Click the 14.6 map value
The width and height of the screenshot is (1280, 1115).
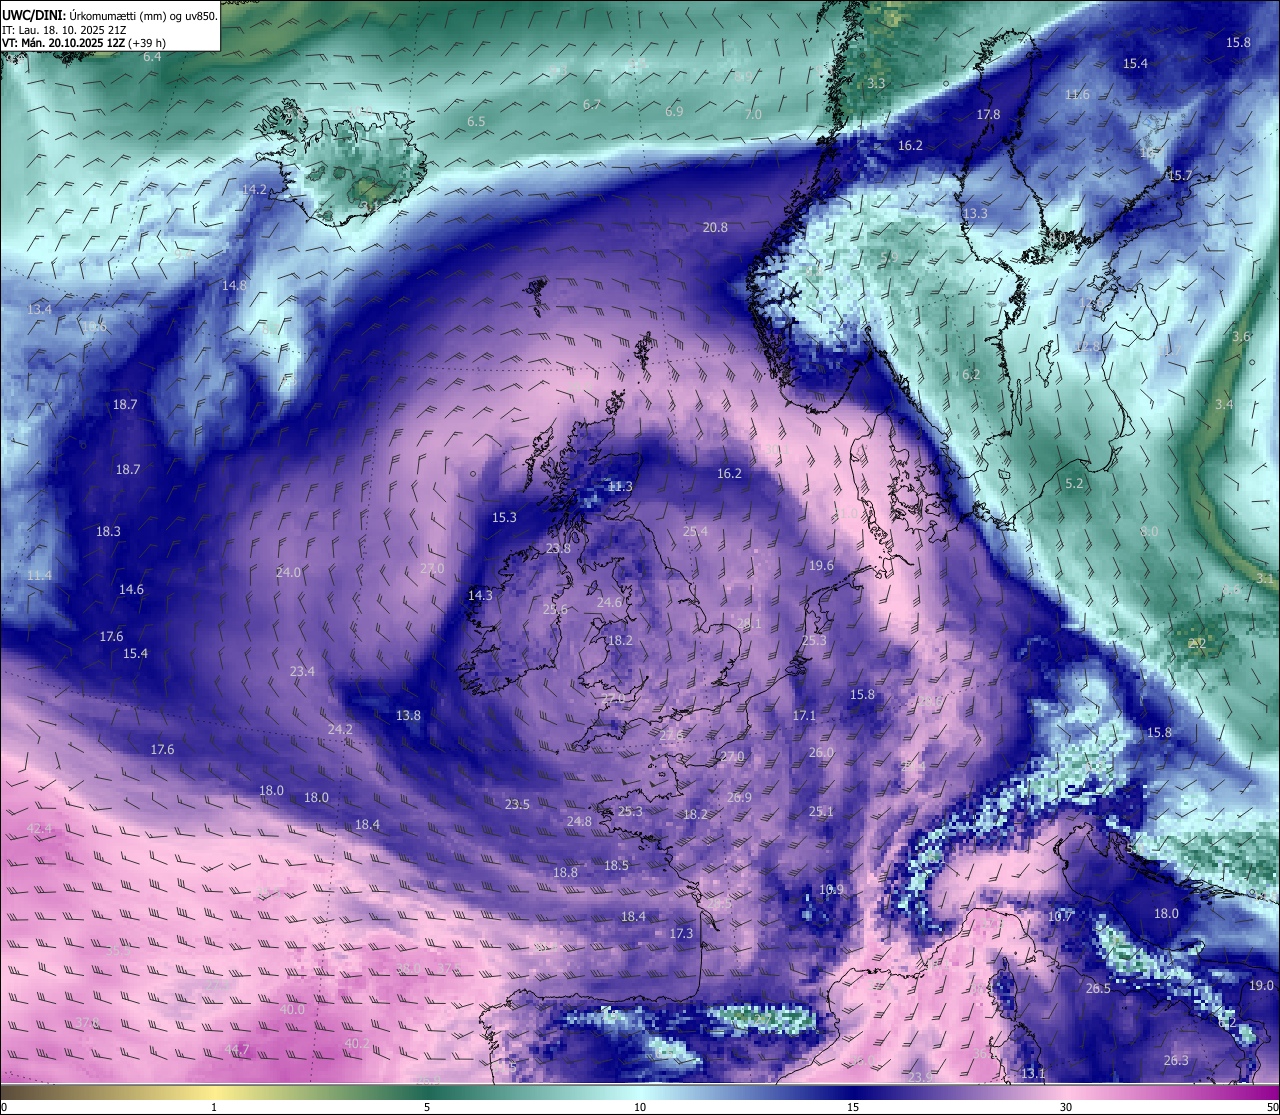131,589
